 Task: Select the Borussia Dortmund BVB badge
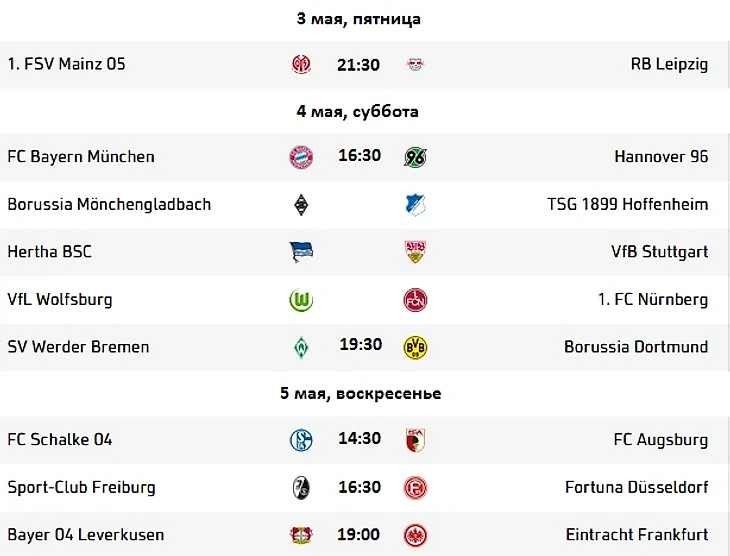click(x=415, y=347)
